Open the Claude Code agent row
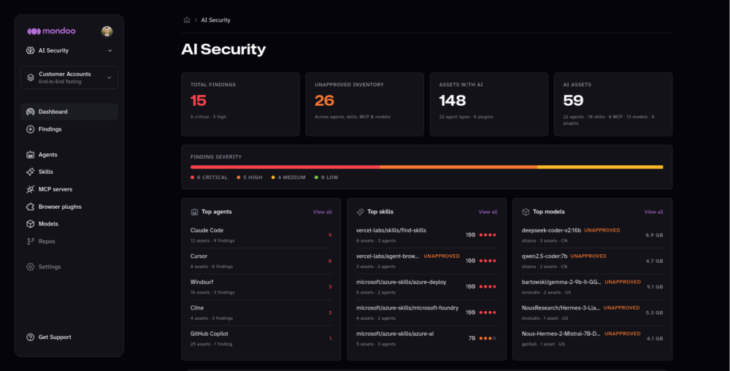Screen dimensions: 730x371 pos(261,235)
